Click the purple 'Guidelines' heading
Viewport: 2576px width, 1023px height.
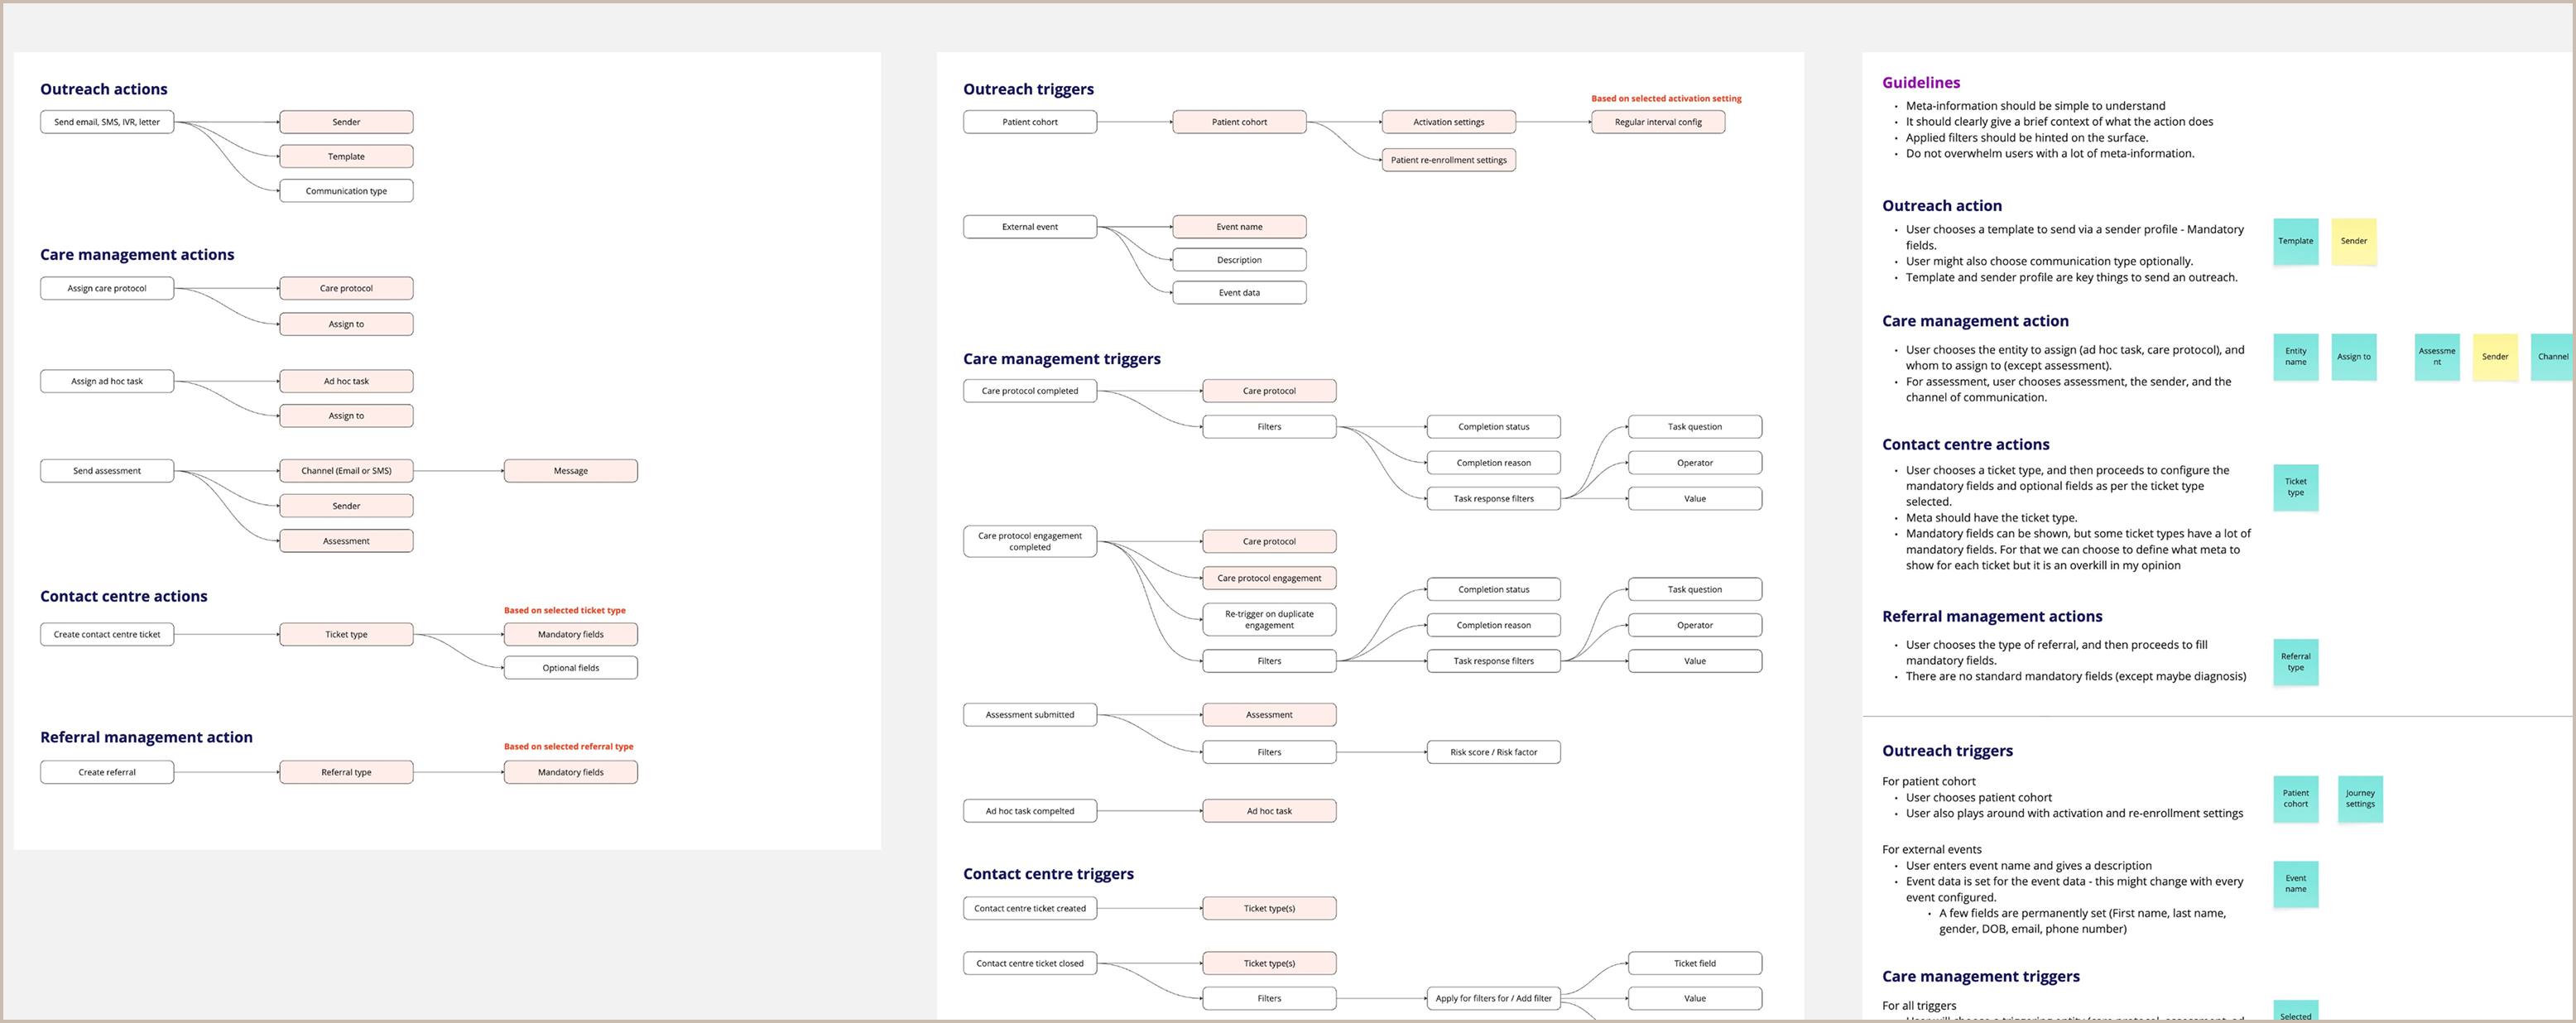point(1921,83)
